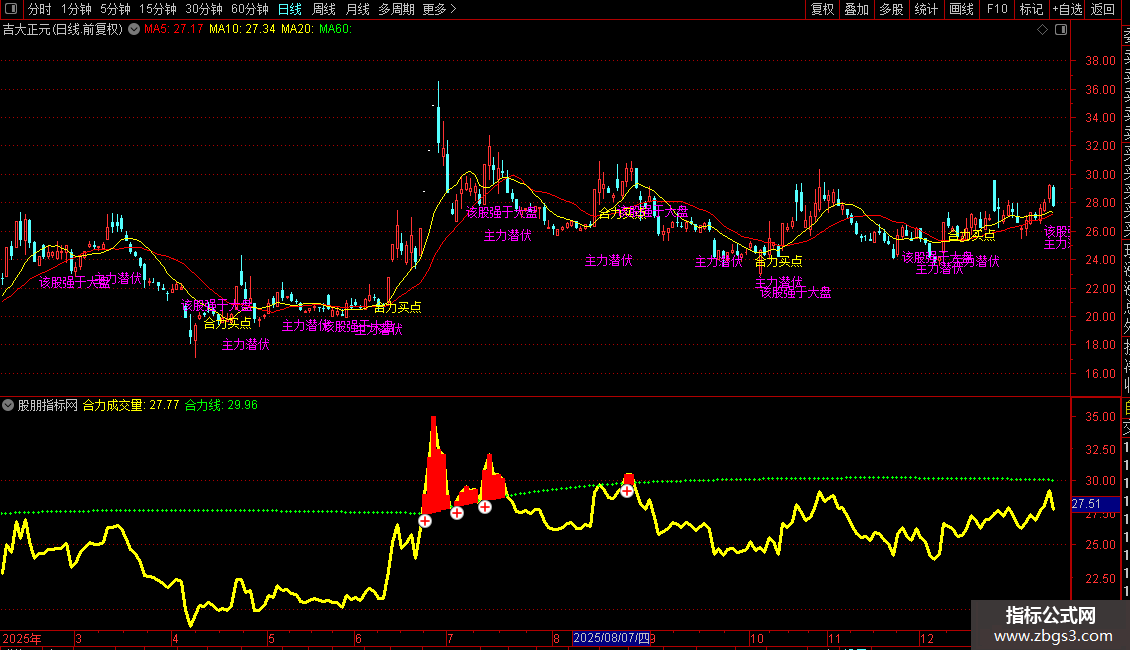Click the 吉大正元(日线.前复权) chart title
Screen dimensions: 1130x650
click(63, 30)
